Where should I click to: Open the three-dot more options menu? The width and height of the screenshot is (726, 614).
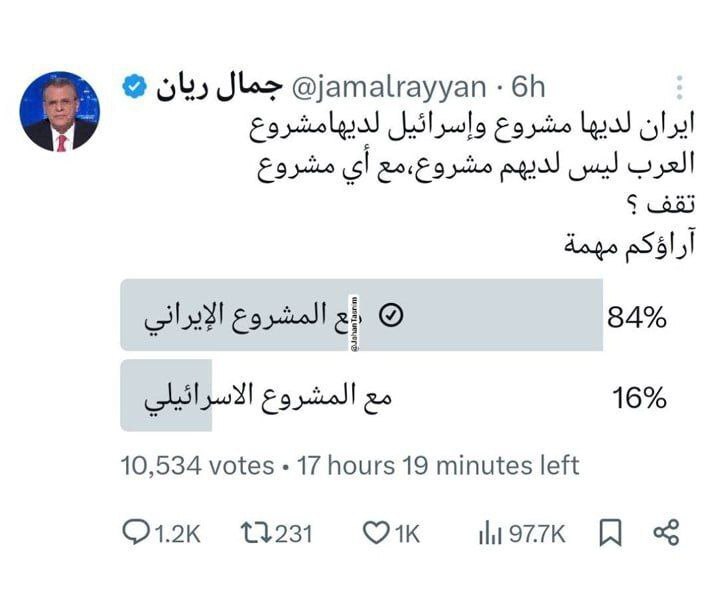[x=679, y=87]
